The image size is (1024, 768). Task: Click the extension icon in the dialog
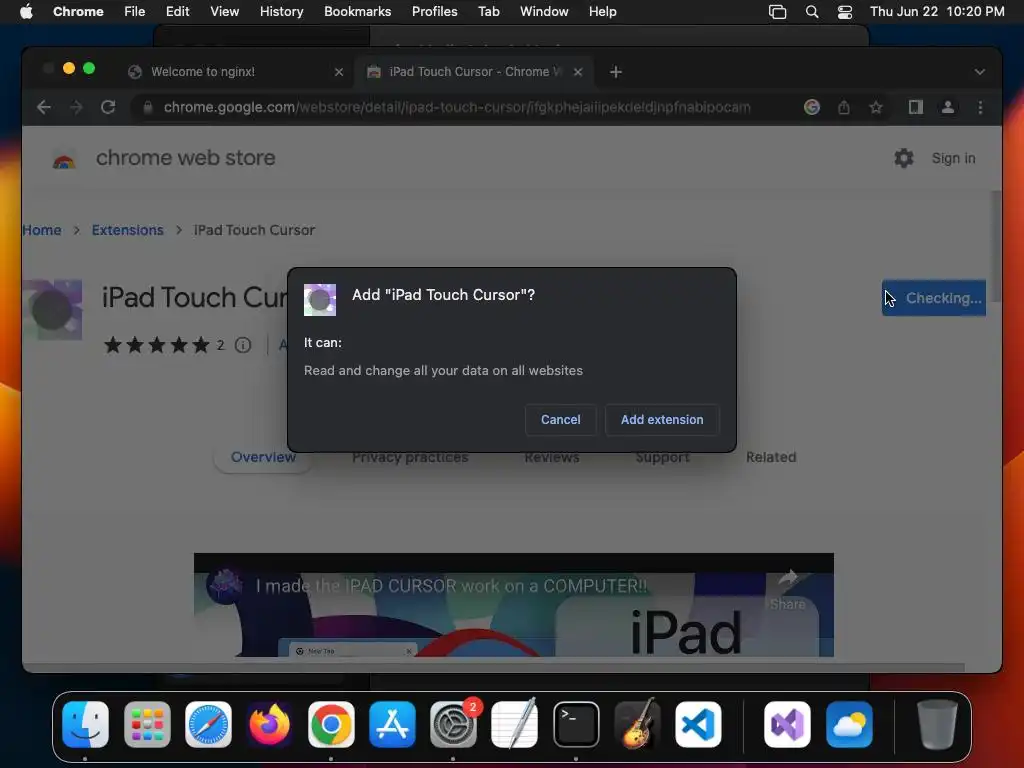320,300
